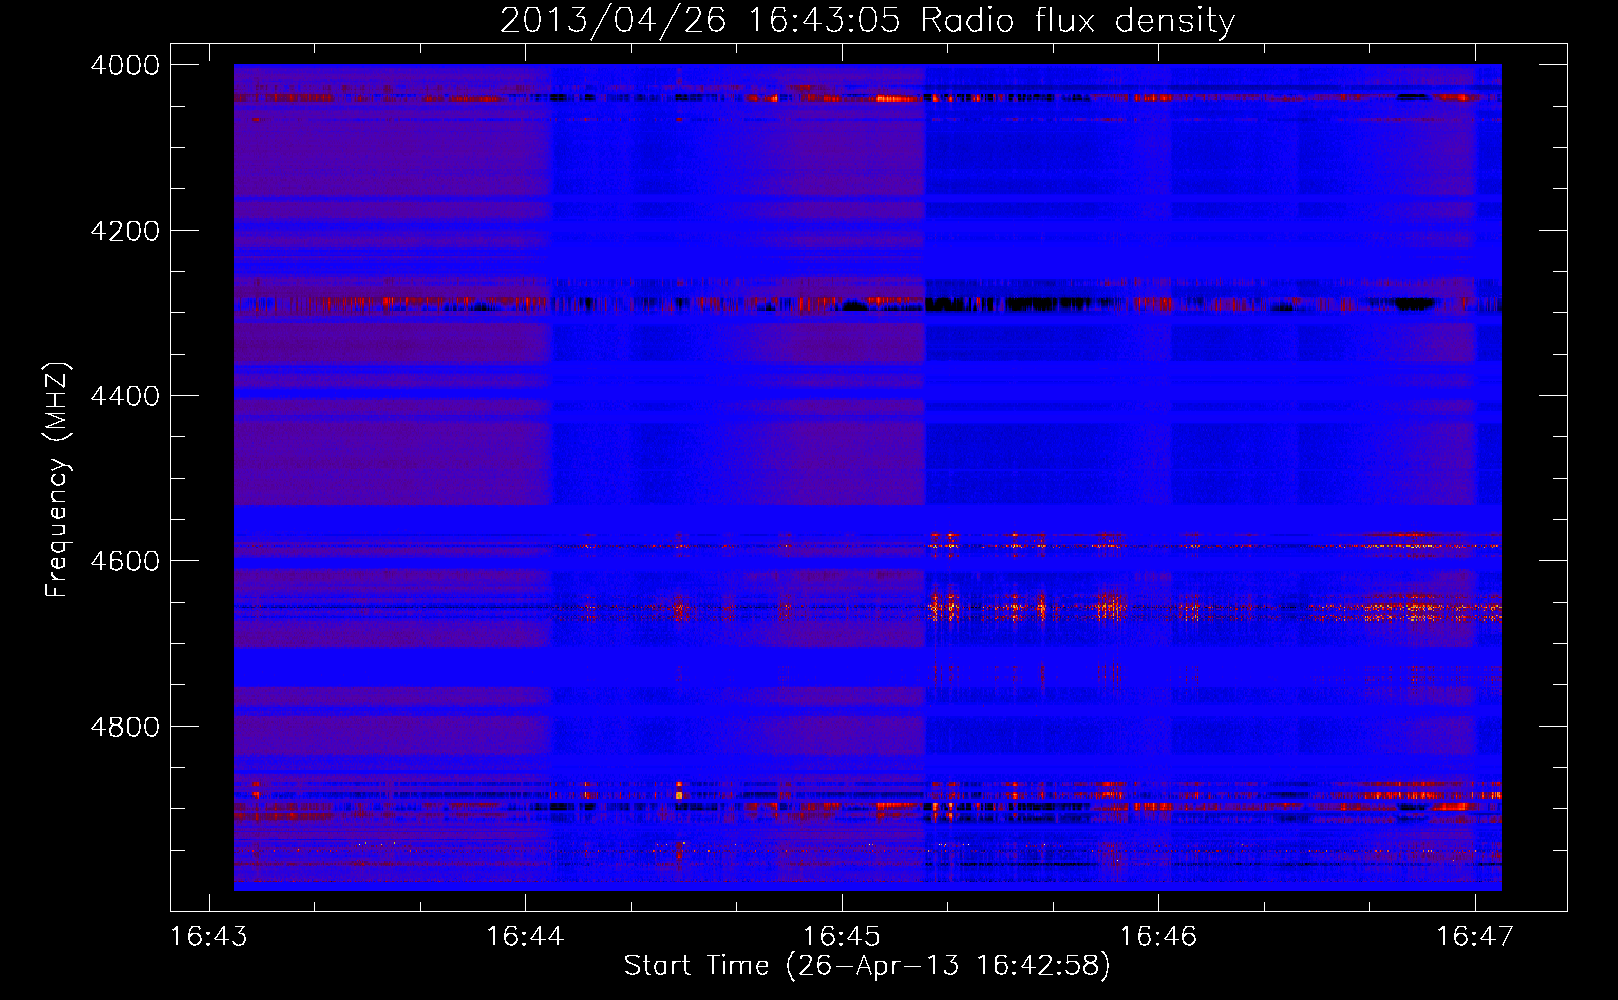Select the 4800 frequency axis label
Screen dimensions: 1618x1000
tap(125, 727)
